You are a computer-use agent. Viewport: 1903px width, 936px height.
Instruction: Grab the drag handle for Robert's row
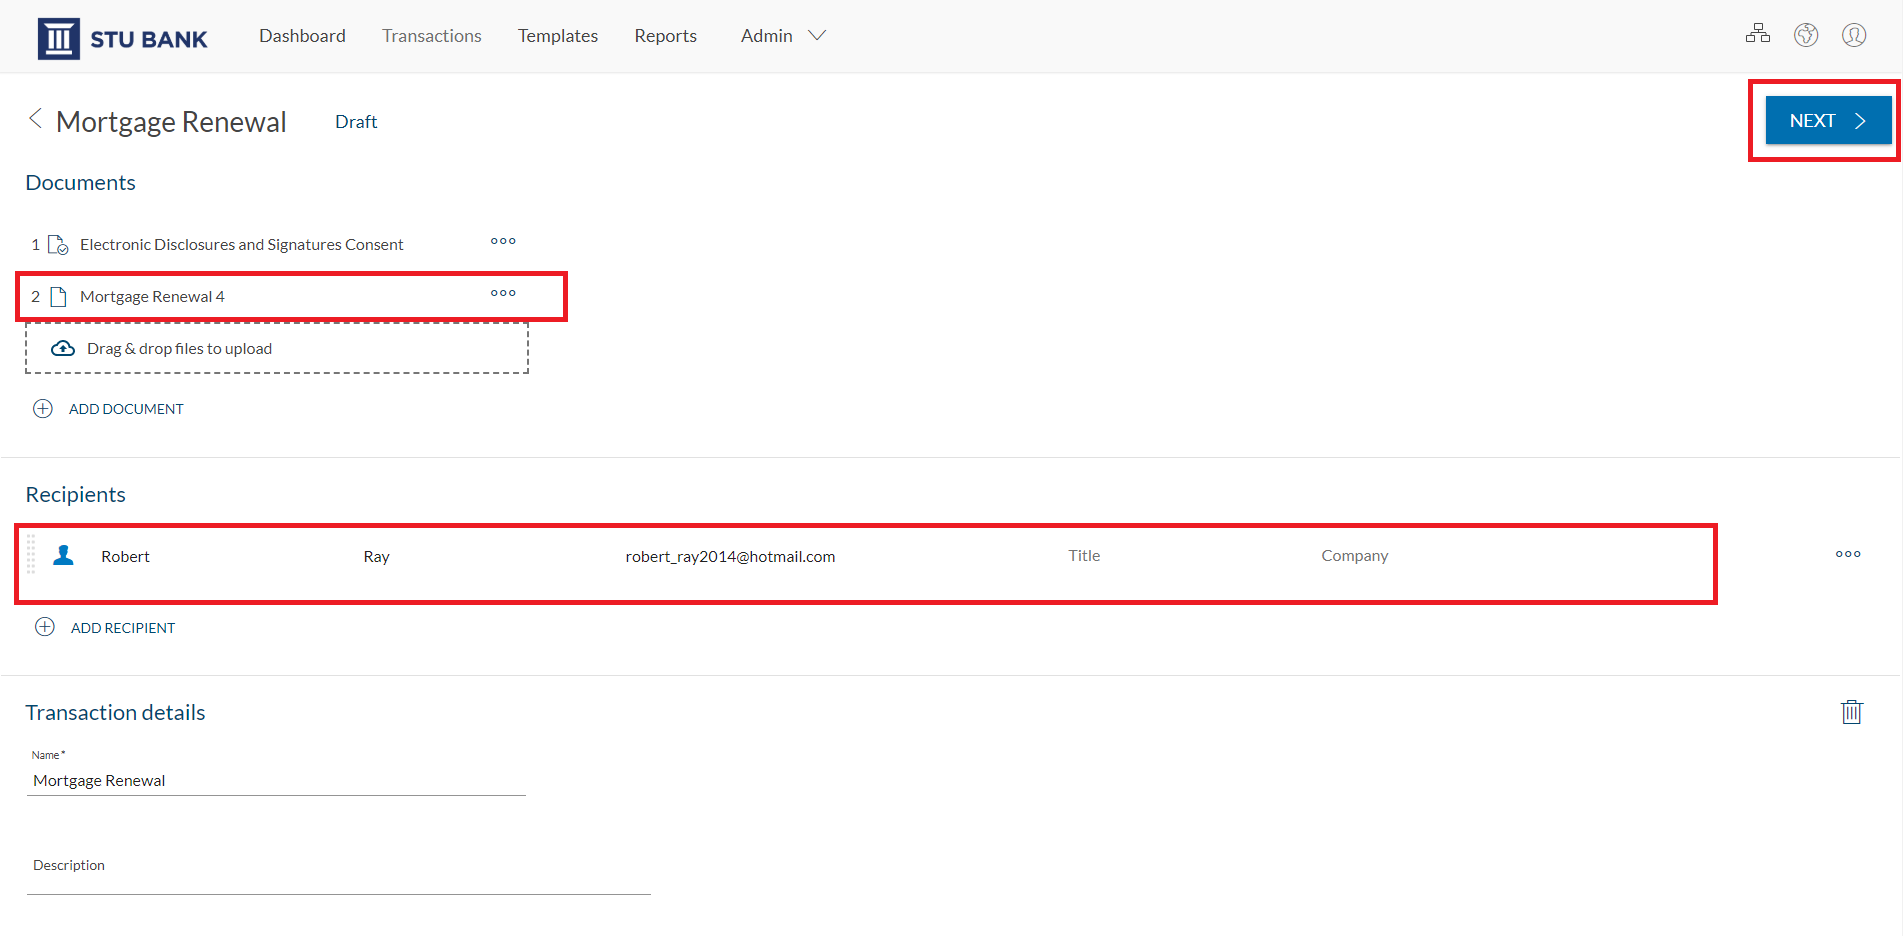click(x=31, y=554)
